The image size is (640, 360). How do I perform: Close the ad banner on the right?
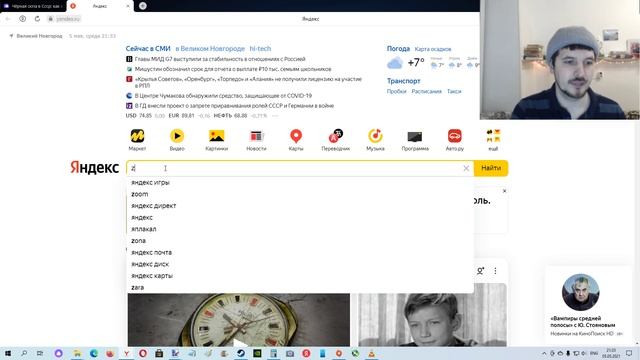[504, 191]
